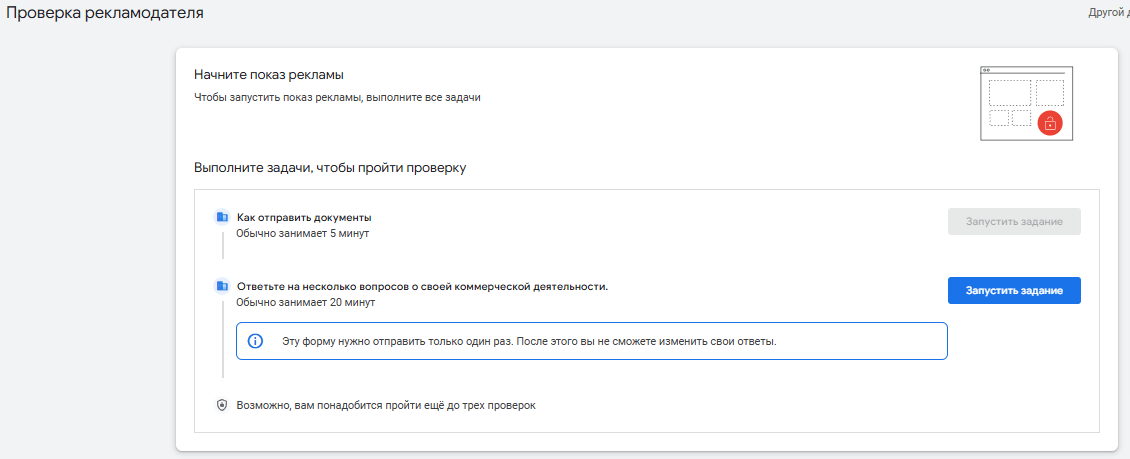Click the "Обычно занимает 20 минут" label
The height and width of the screenshot is (459, 1130).
tap(305, 301)
